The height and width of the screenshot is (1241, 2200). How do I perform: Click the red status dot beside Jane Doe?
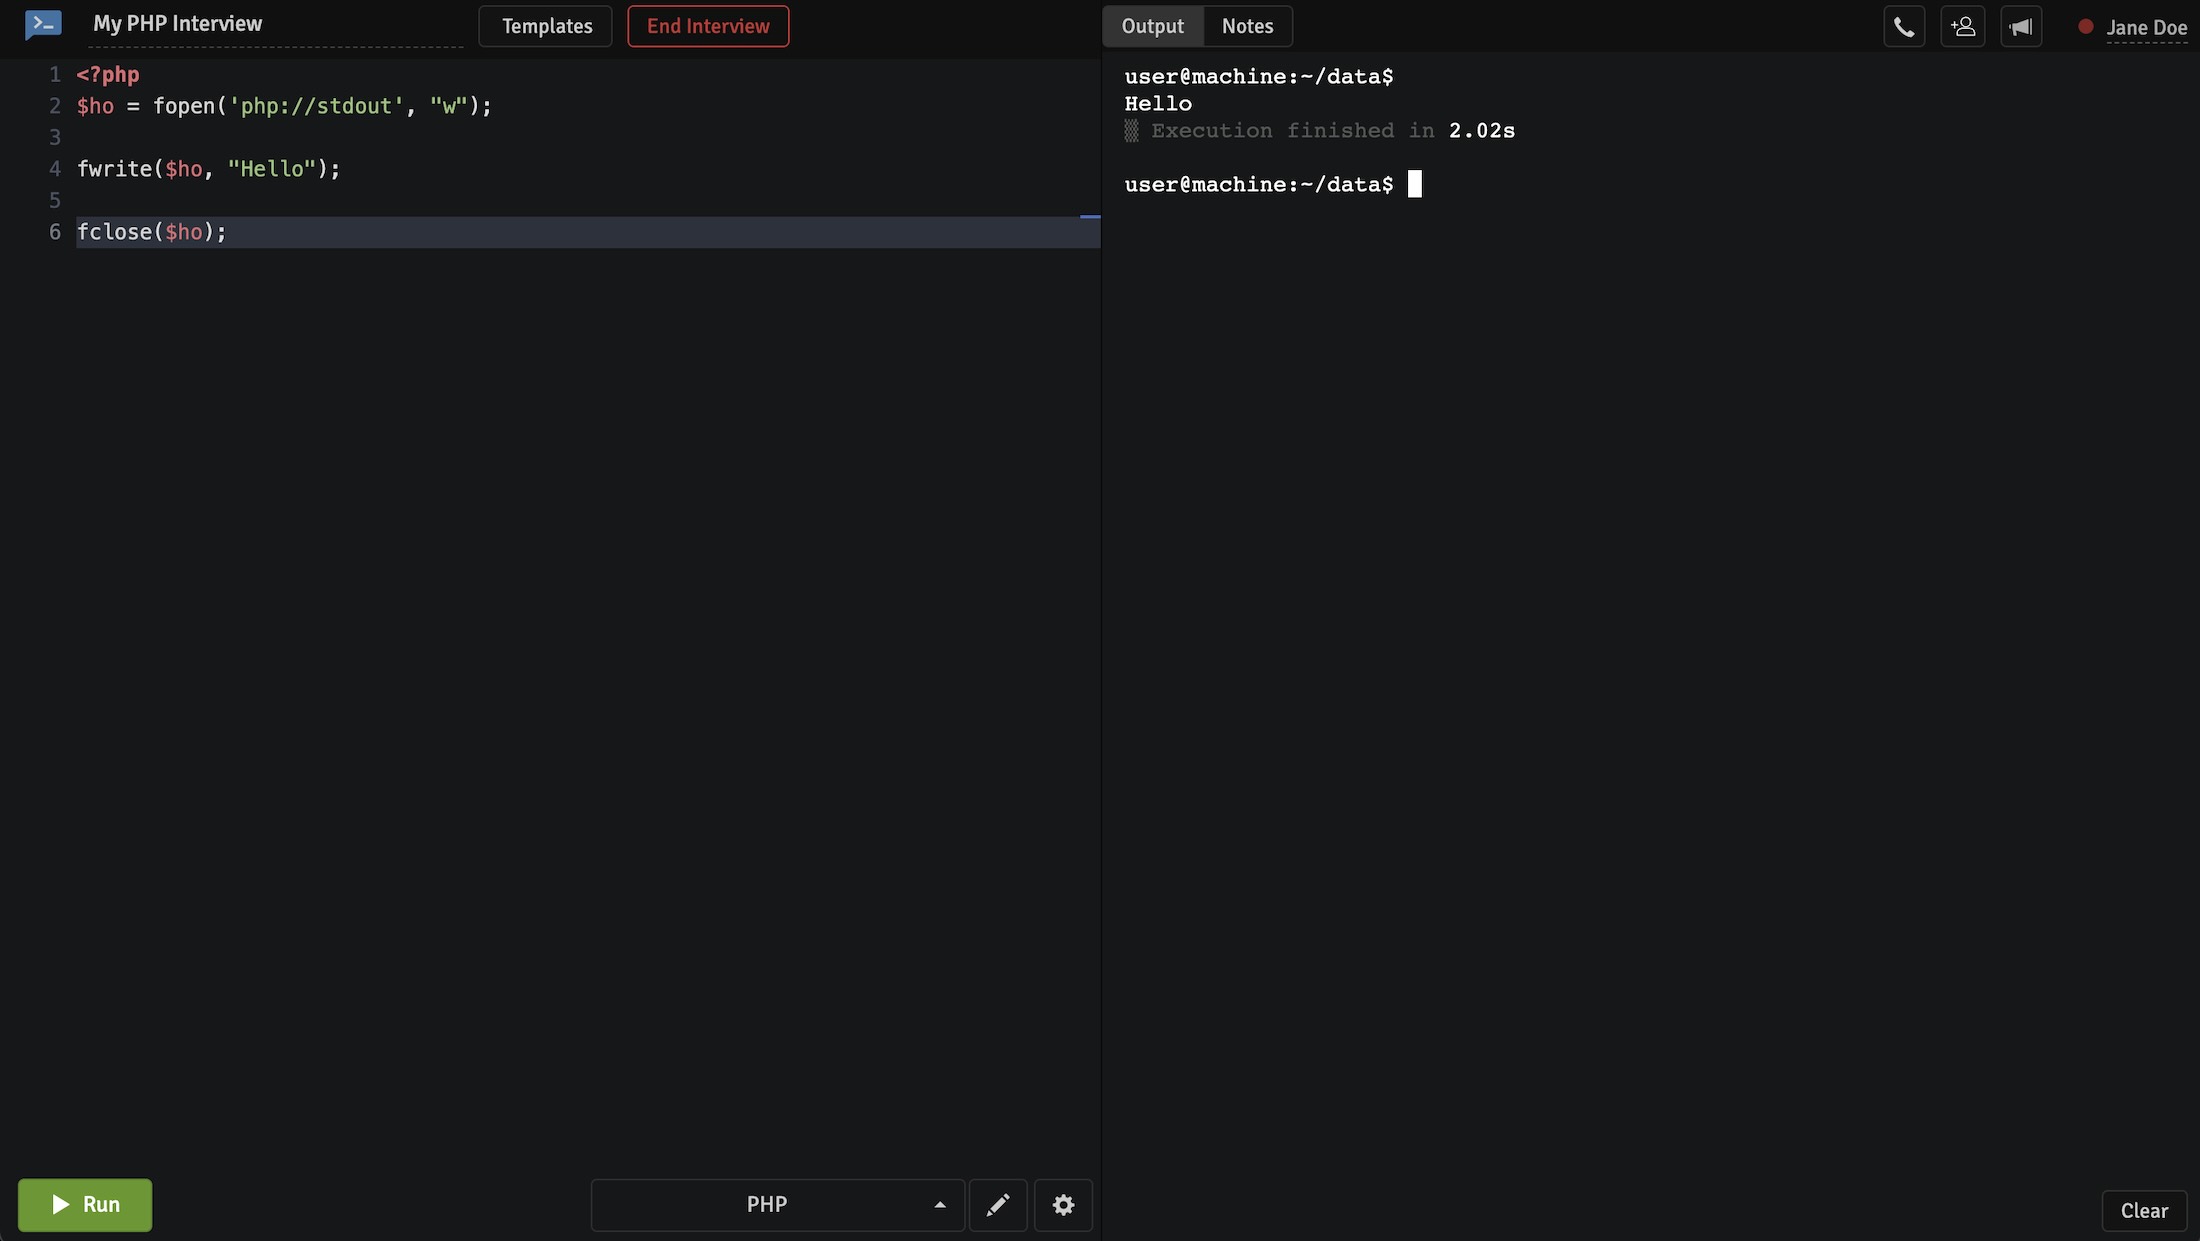pyautogui.click(x=2085, y=27)
